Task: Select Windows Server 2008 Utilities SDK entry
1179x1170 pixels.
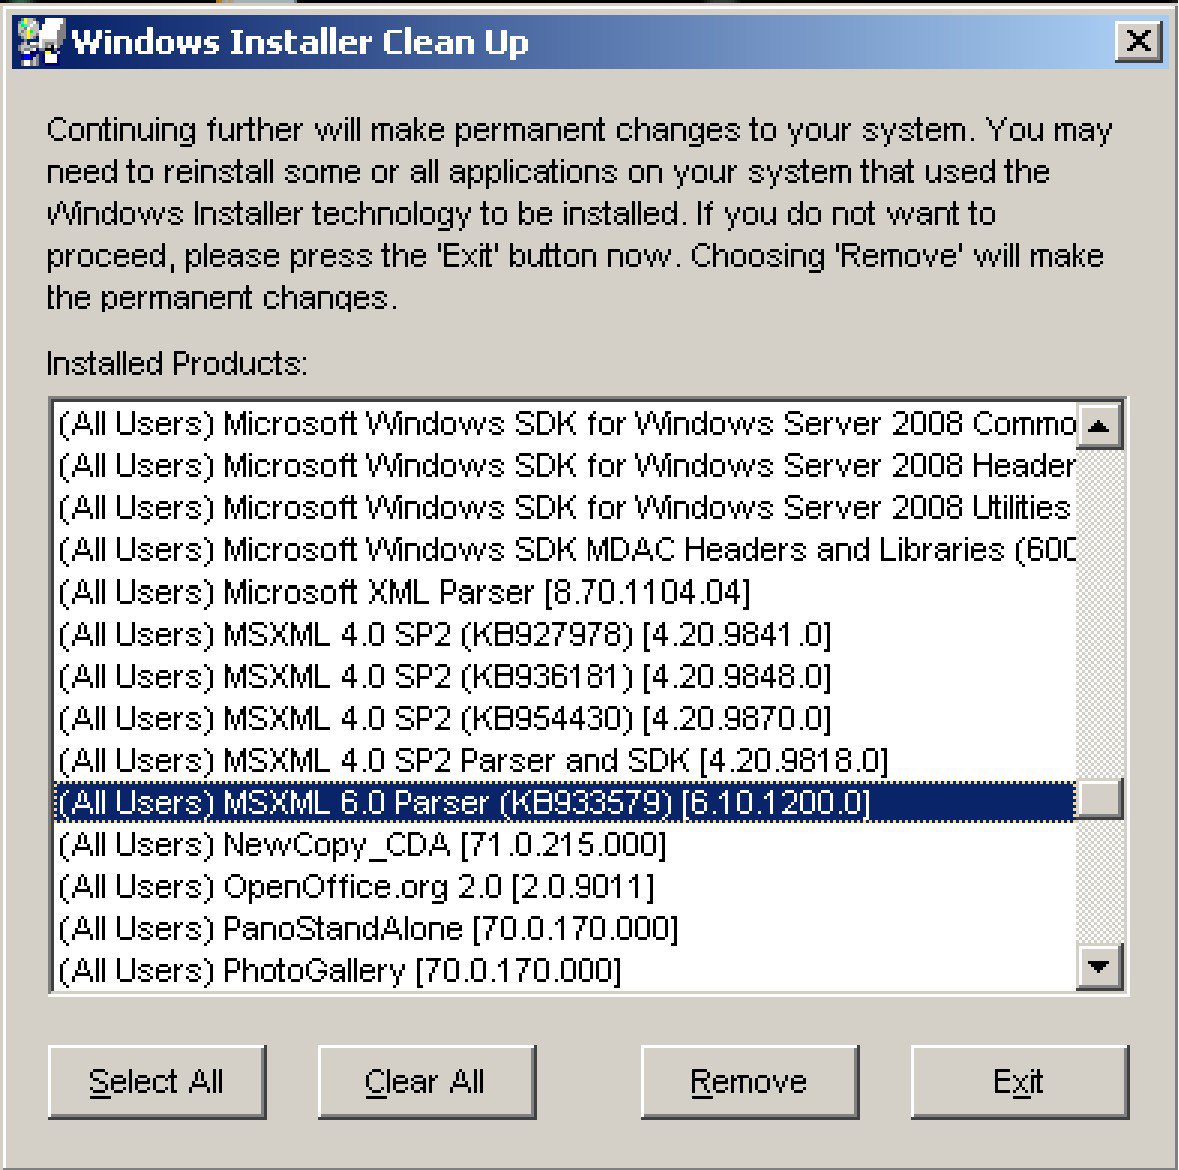Action: (565, 508)
